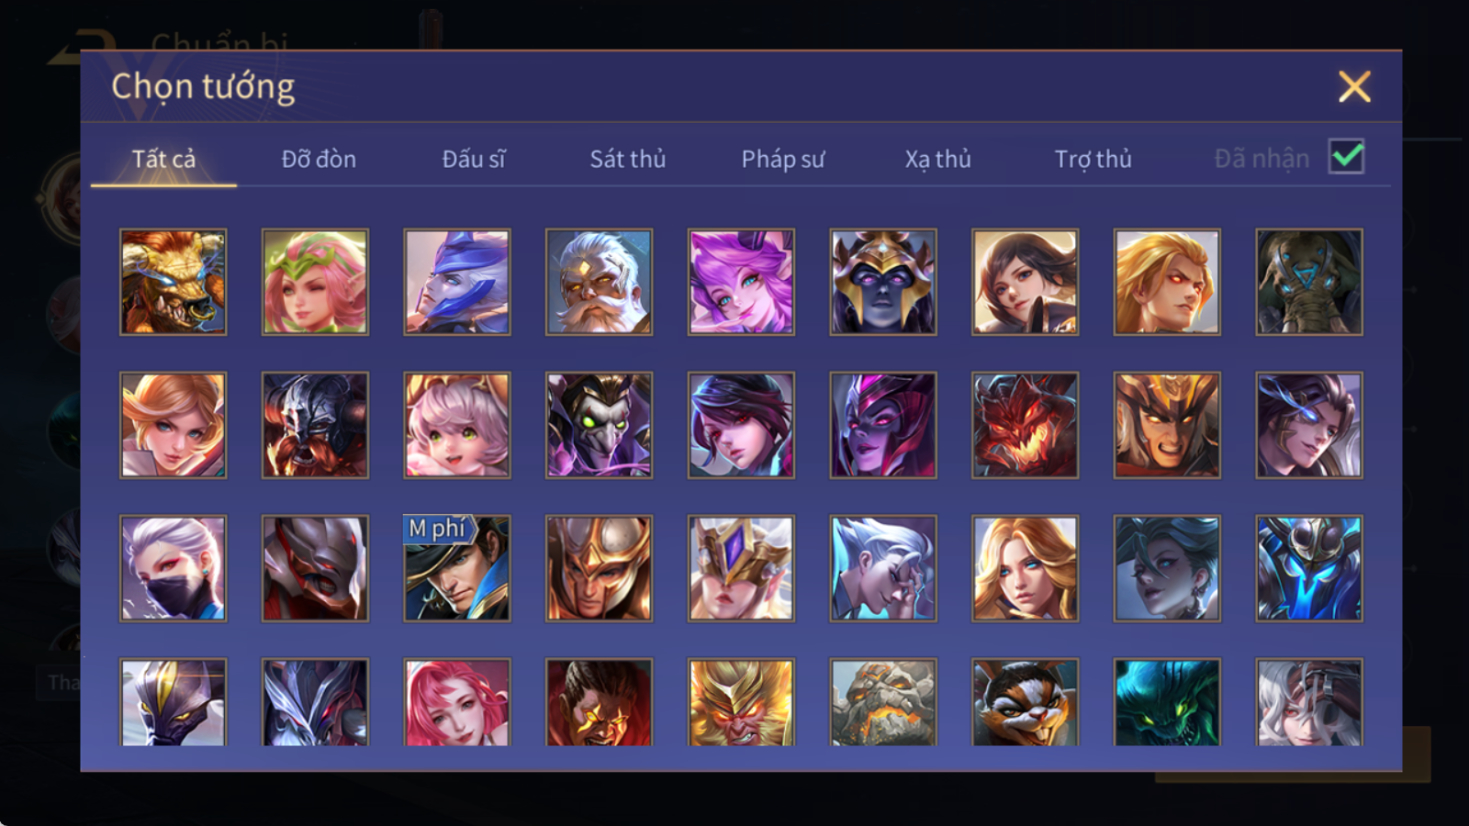Viewport: 1469px width, 826px height.
Task: Choose the raccoon hero portrait
Action: click(x=1025, y=702)
